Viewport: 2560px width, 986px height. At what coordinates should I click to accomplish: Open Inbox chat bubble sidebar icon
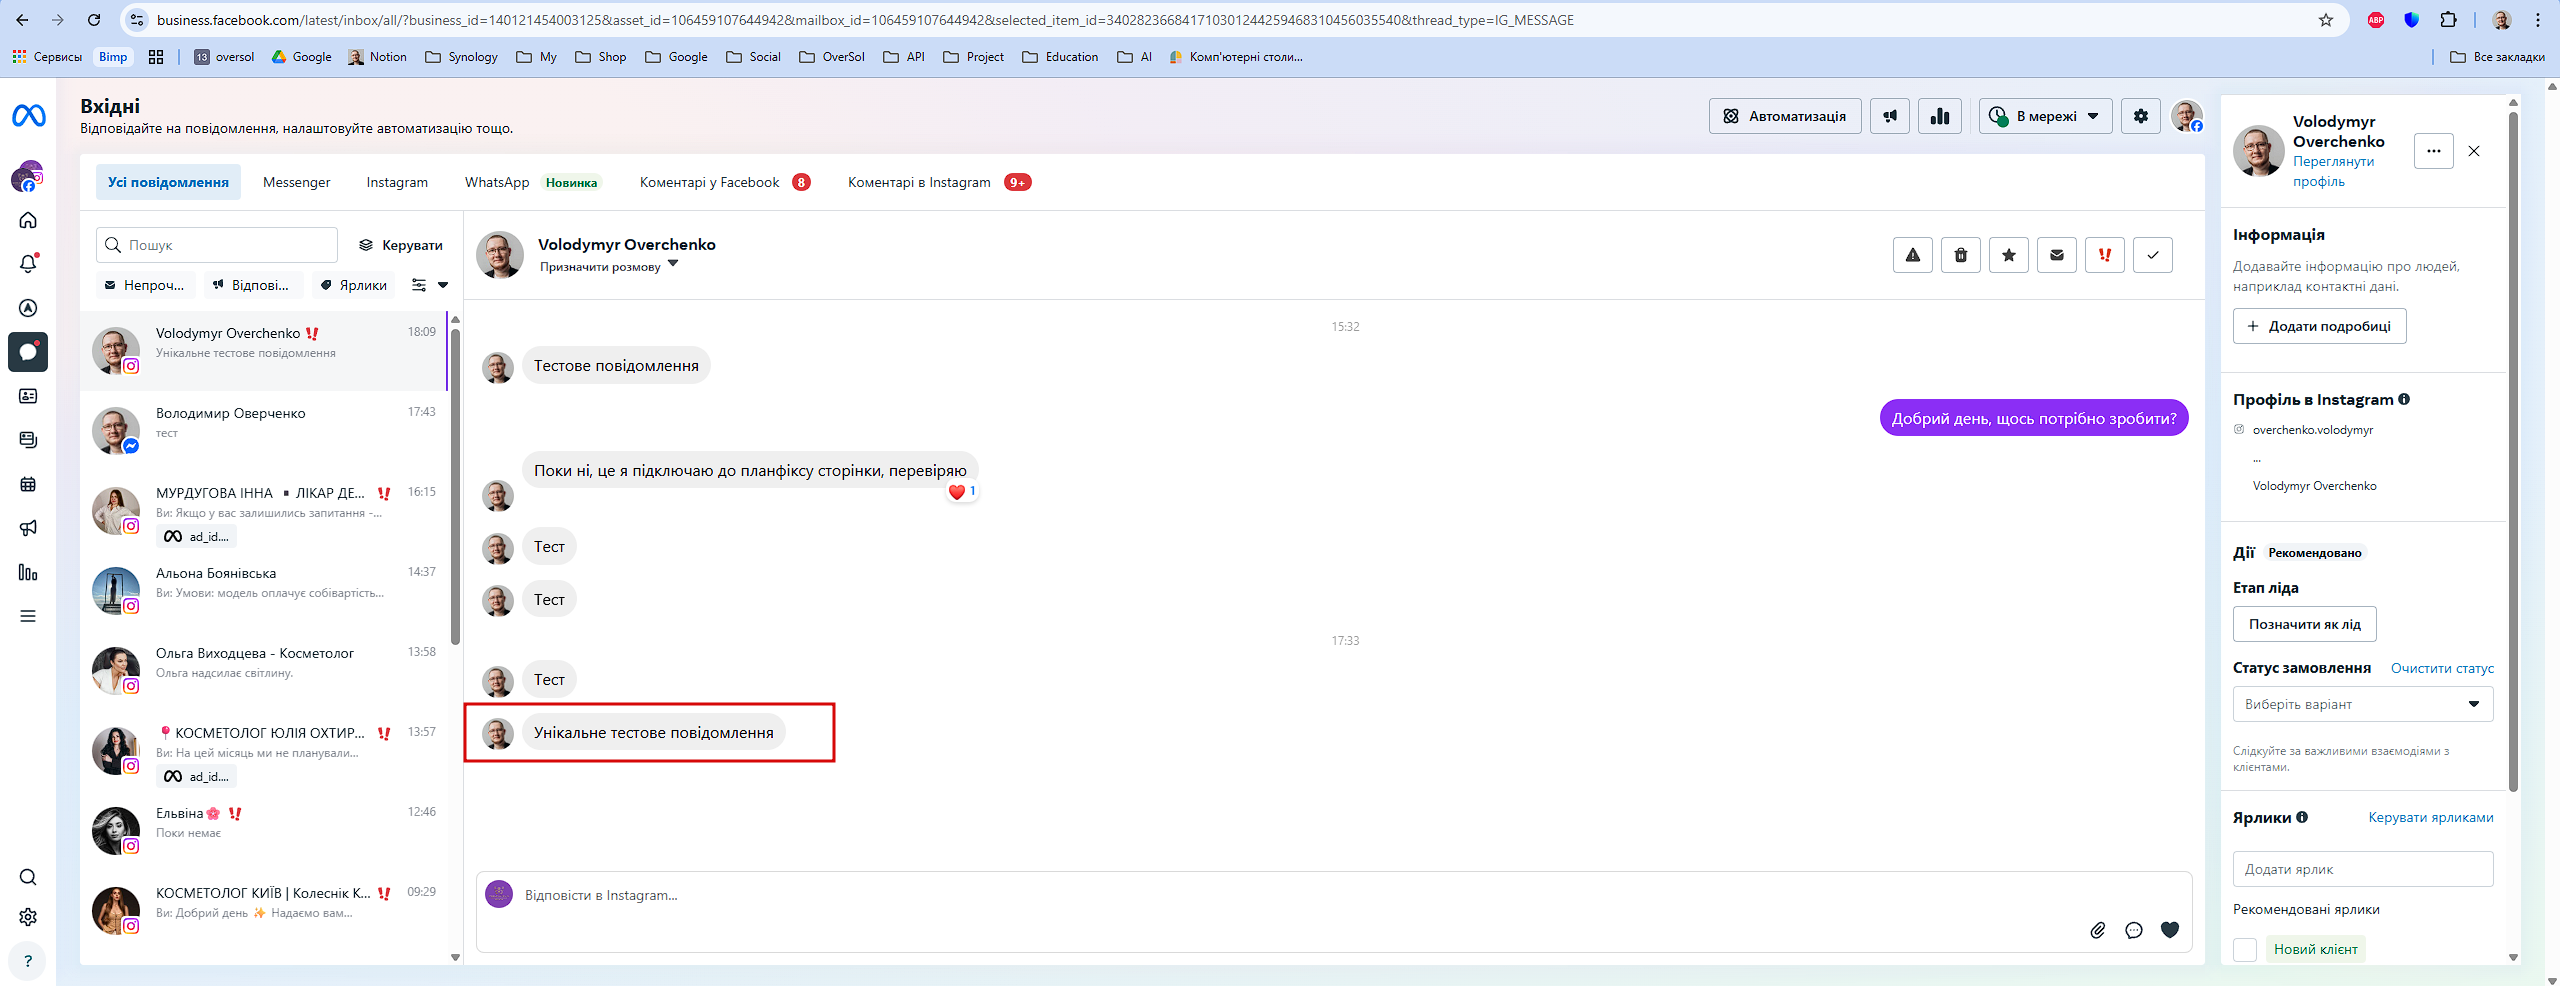click(28, 352)
